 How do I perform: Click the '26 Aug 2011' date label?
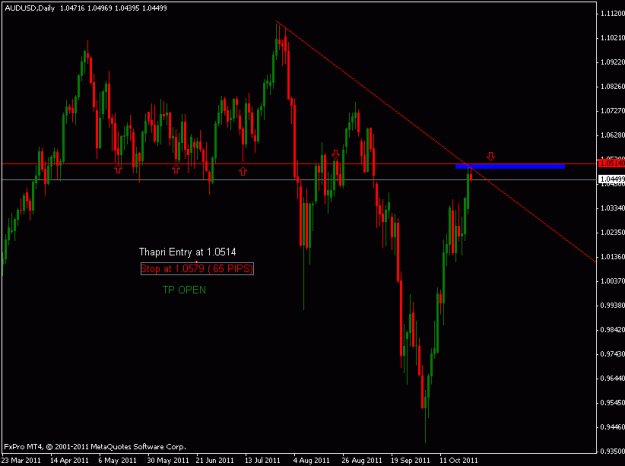362,460
